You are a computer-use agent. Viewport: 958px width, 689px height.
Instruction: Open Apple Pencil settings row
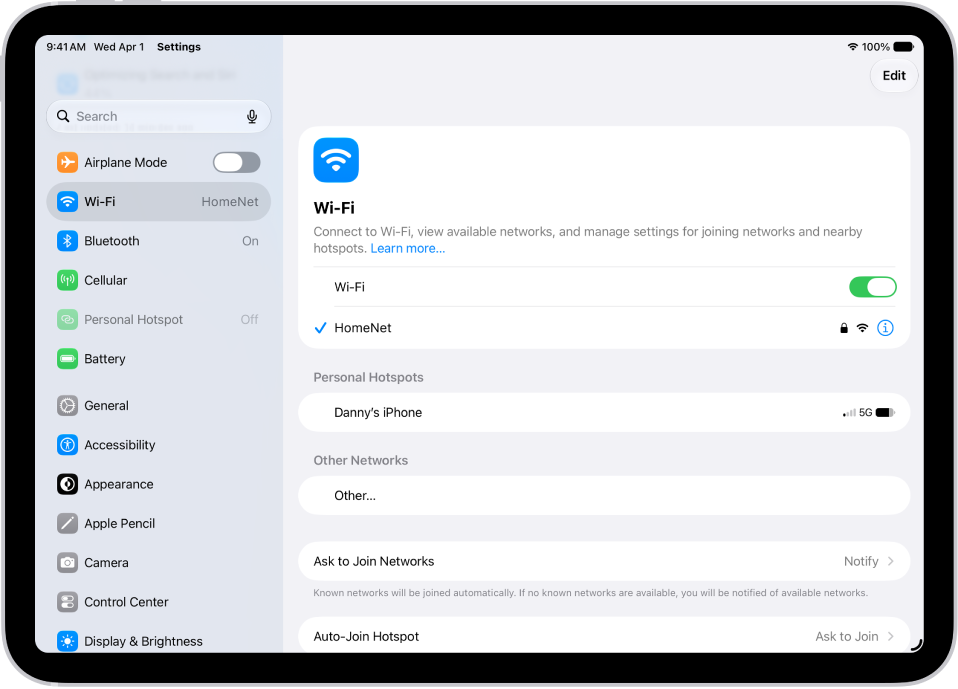(x=159, y=523)
